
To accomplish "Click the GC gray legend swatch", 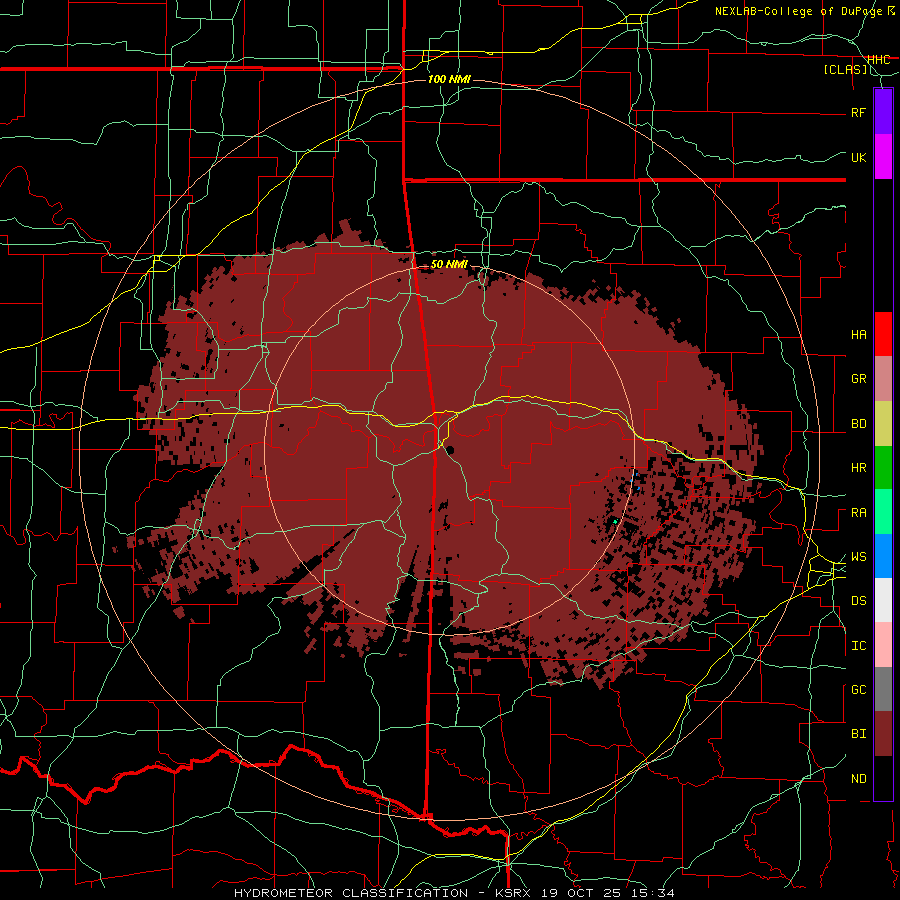I will tap(883, 689).
